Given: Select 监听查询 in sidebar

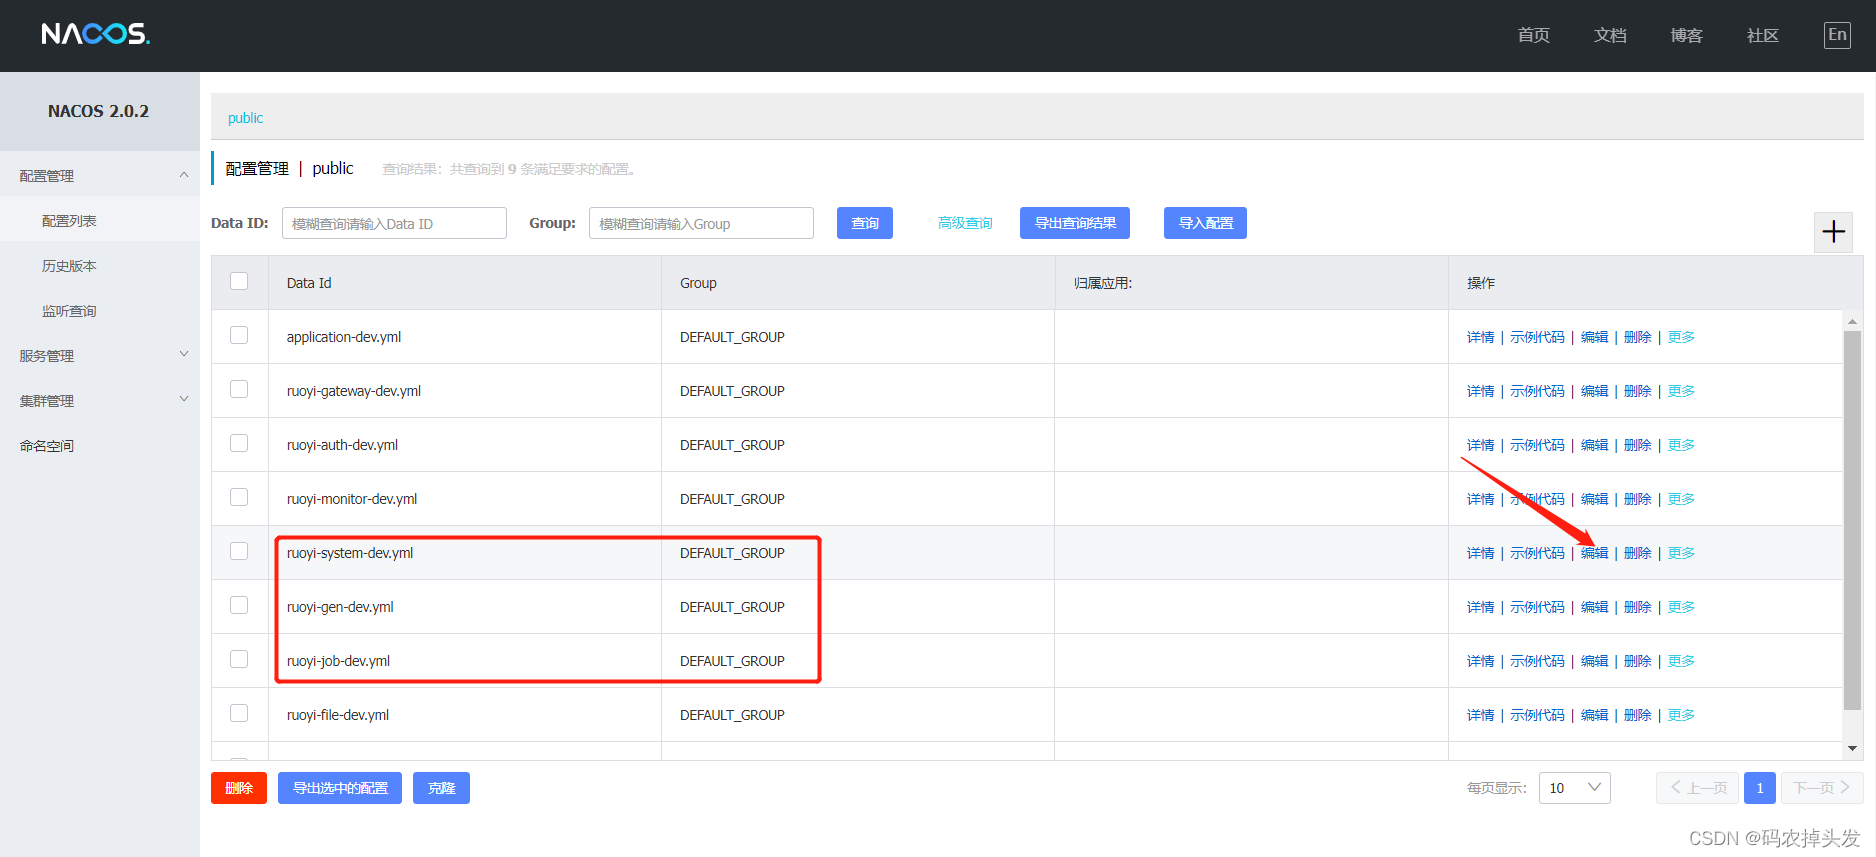Looking at the screenshot, I should (x=100, y=310).
